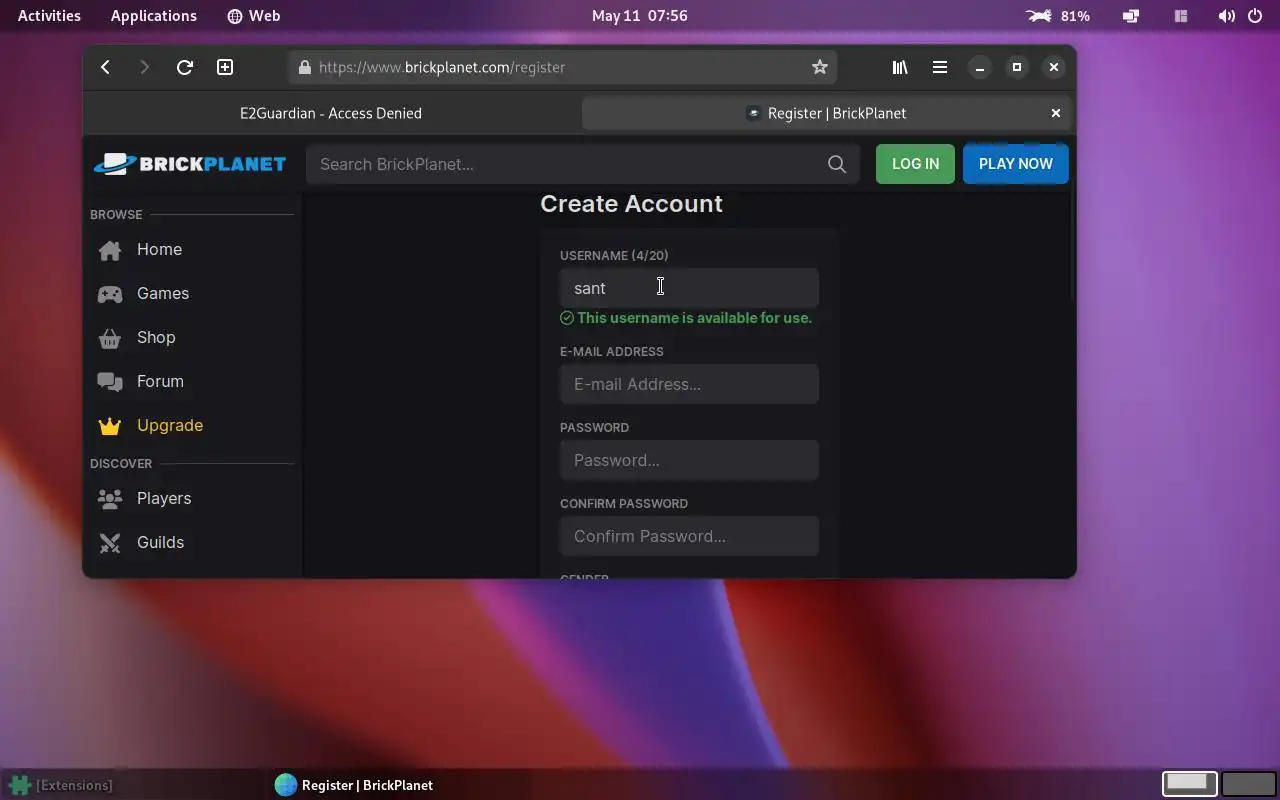This screenshot has height=800, width=1280.
Task: Click 'This username is available for use.' text
Action: (x=694, y=318)
